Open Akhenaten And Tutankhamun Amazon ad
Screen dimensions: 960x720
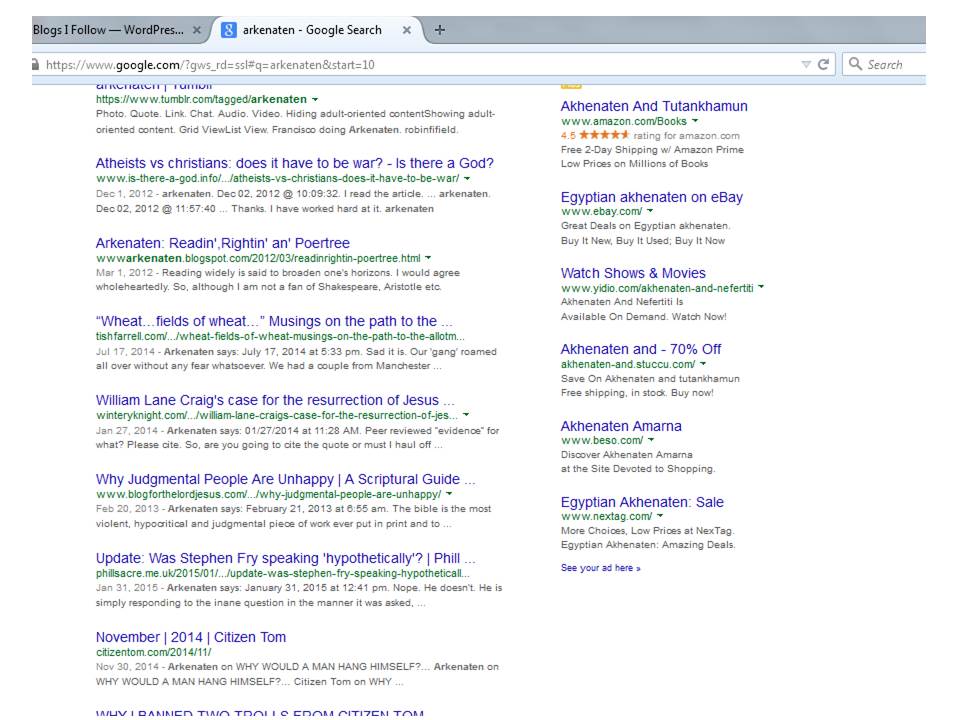pyautogui.click(x=654, y=106)
